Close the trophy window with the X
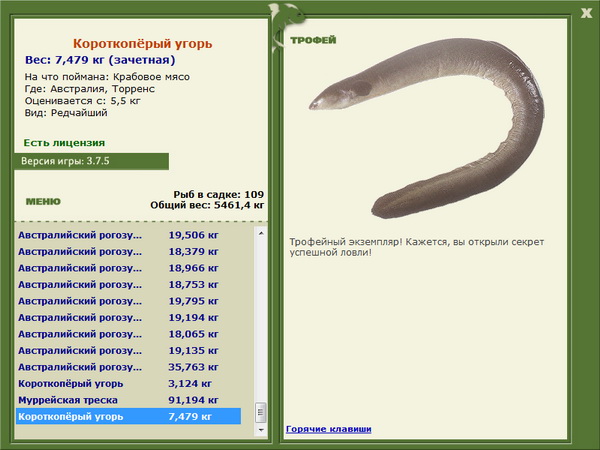 tap(586, 13)
